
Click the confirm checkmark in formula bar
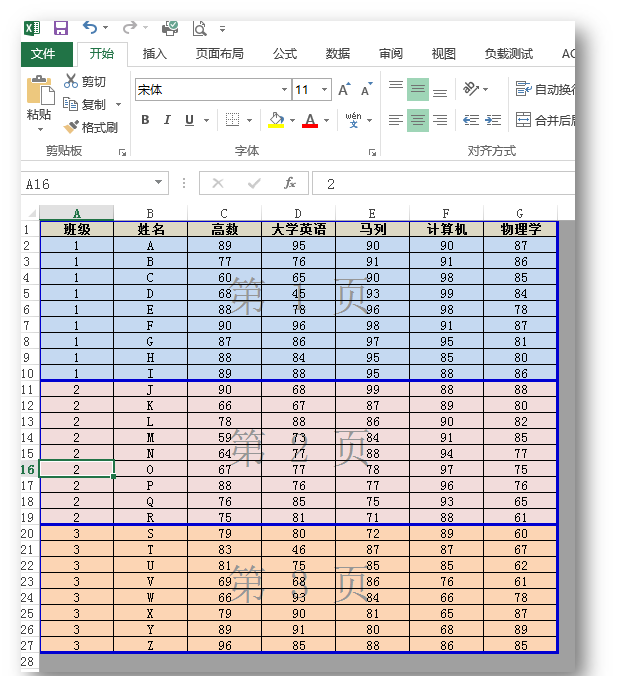(x=254, y=183)
